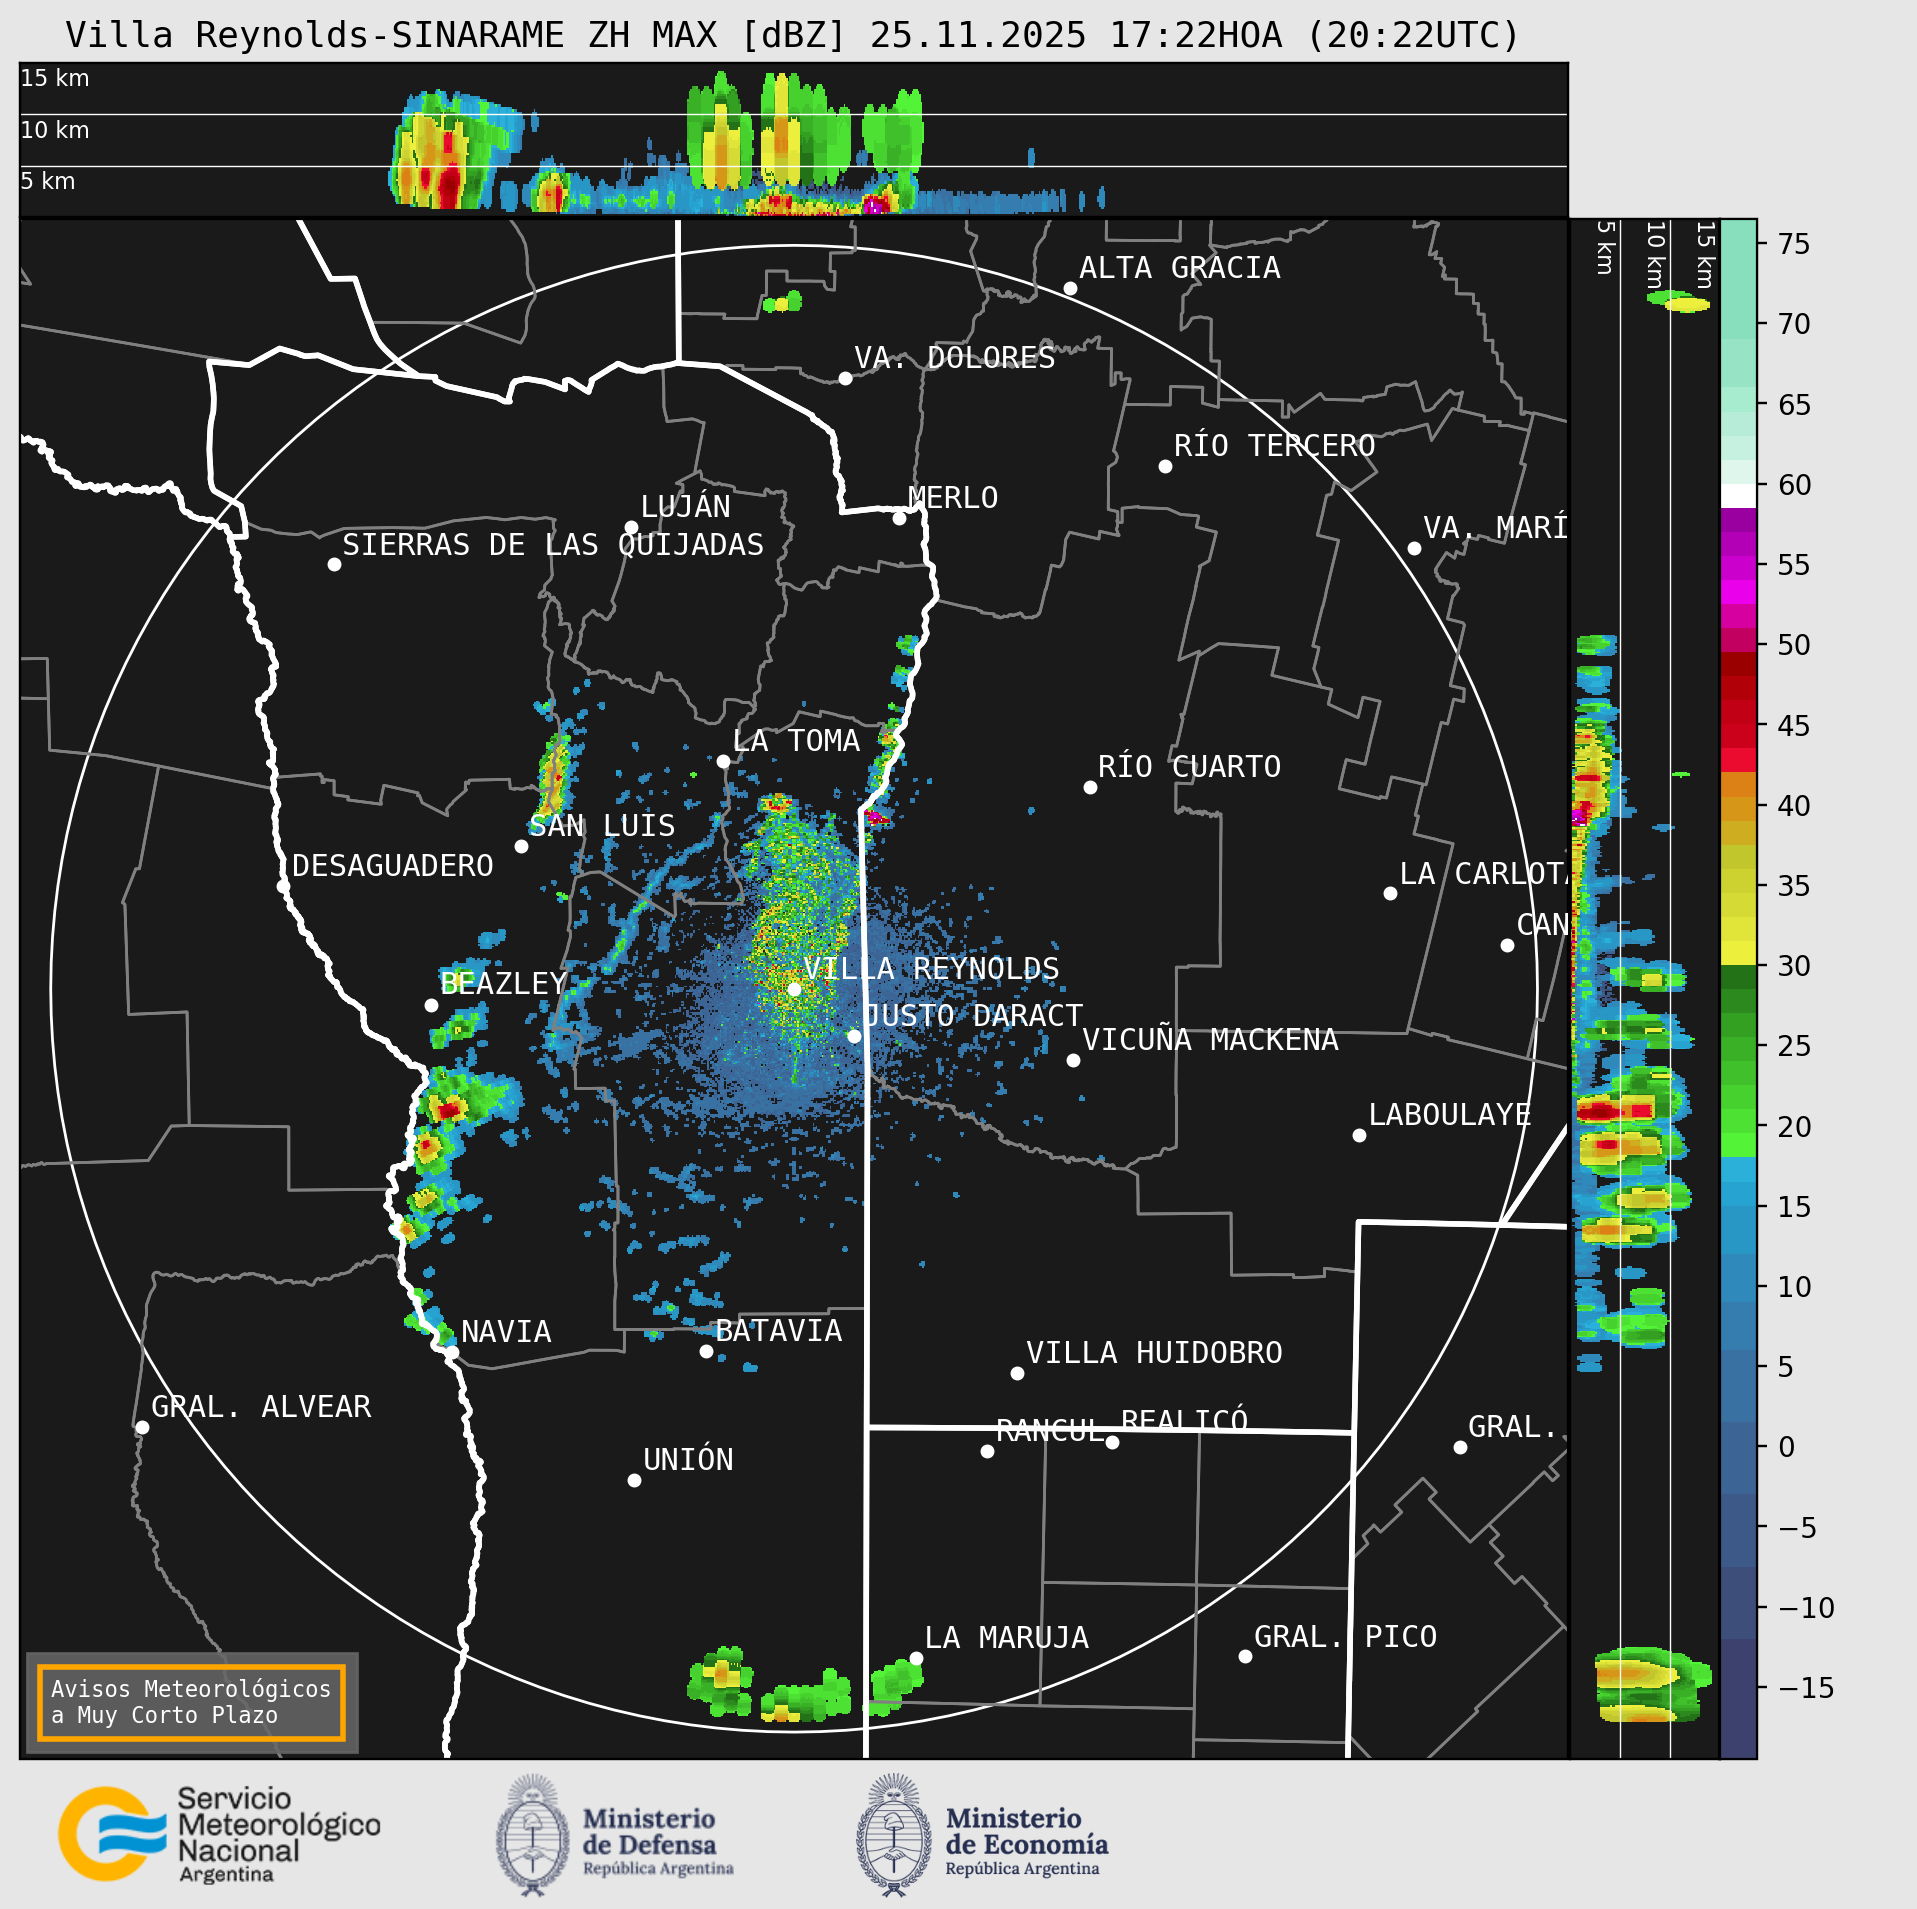Click the NAVIA label
This screenshot has width=1917, height=1909.
pos(506,1332)
